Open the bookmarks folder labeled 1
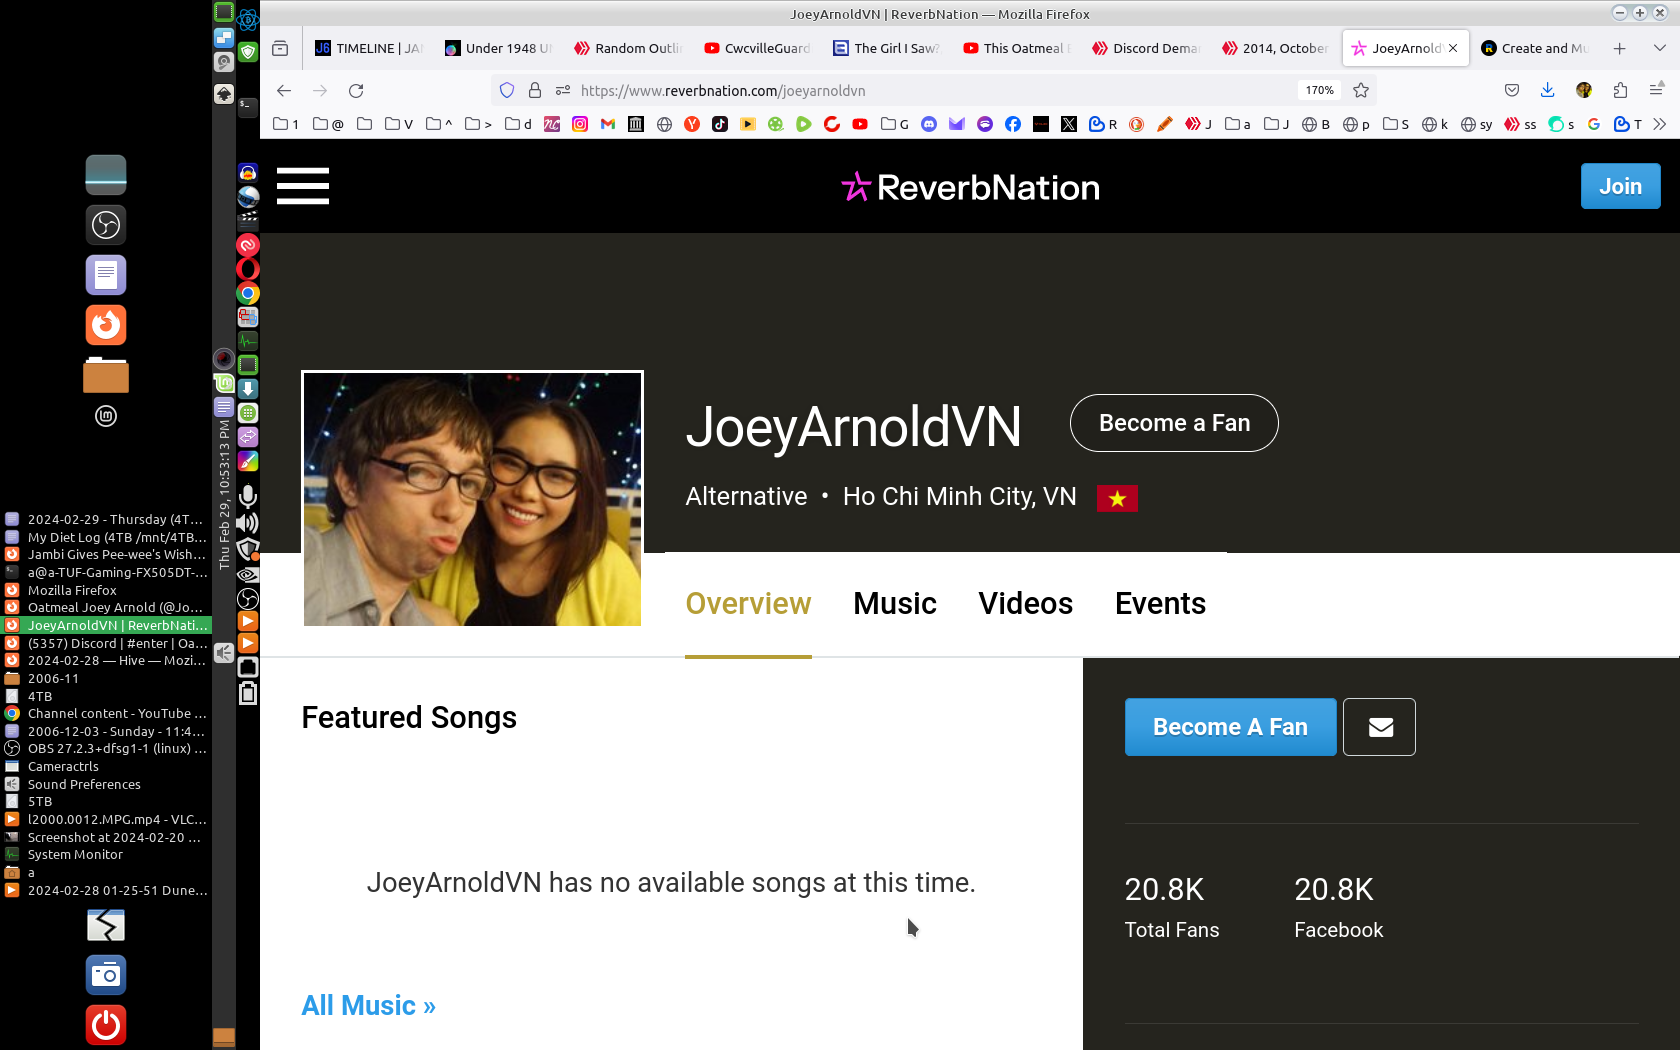 click(286, 124)
